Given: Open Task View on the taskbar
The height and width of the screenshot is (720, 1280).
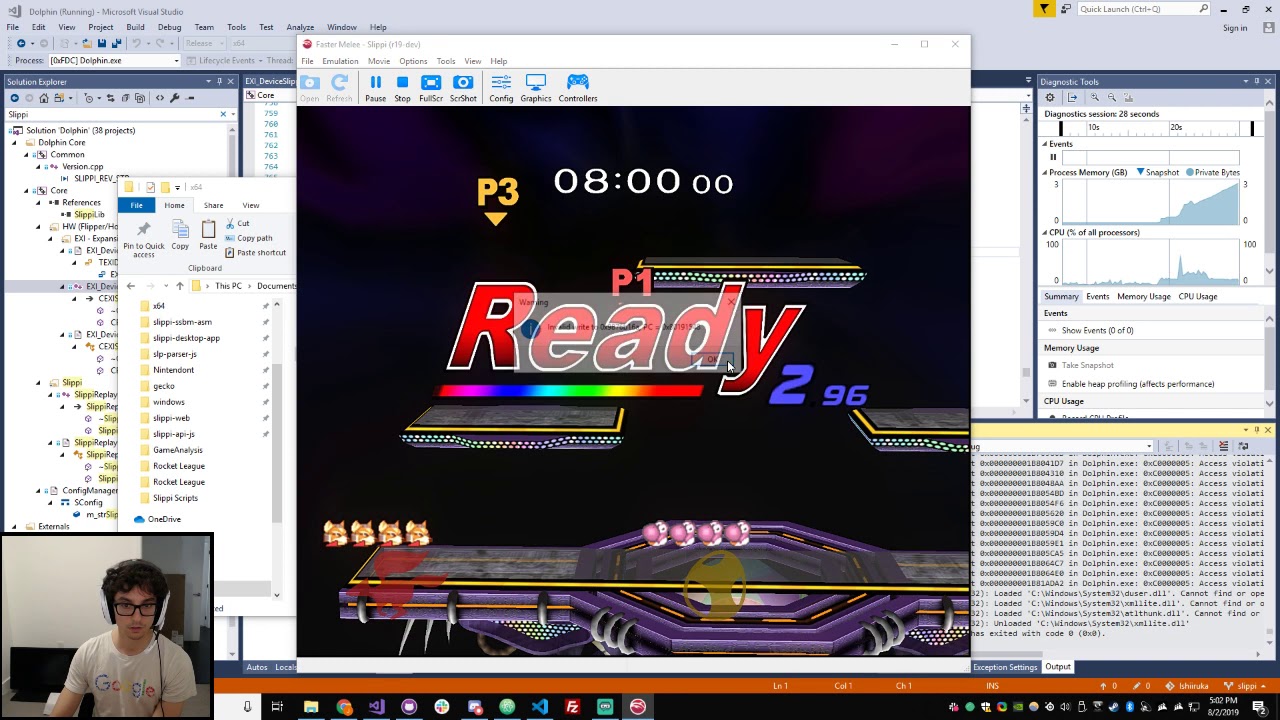Looking at the screenshot, I should (277, 707).
